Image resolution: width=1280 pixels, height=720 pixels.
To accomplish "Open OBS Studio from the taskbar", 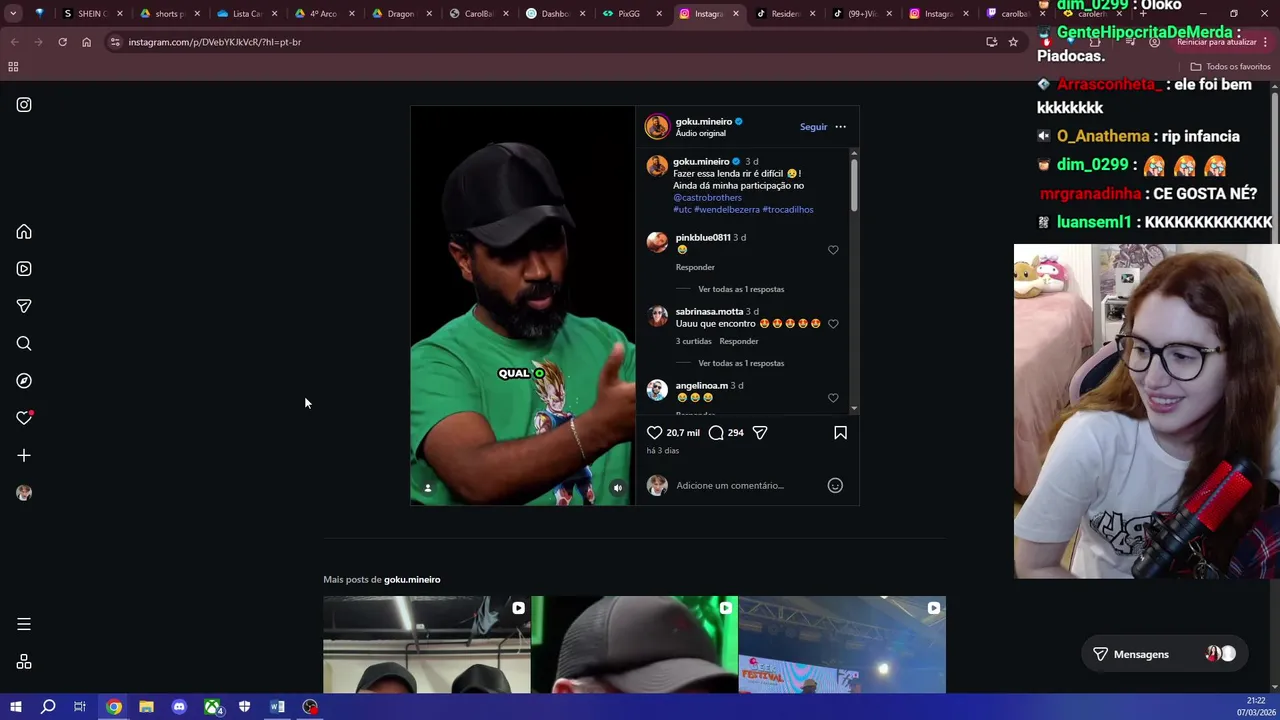I will 310,707.
